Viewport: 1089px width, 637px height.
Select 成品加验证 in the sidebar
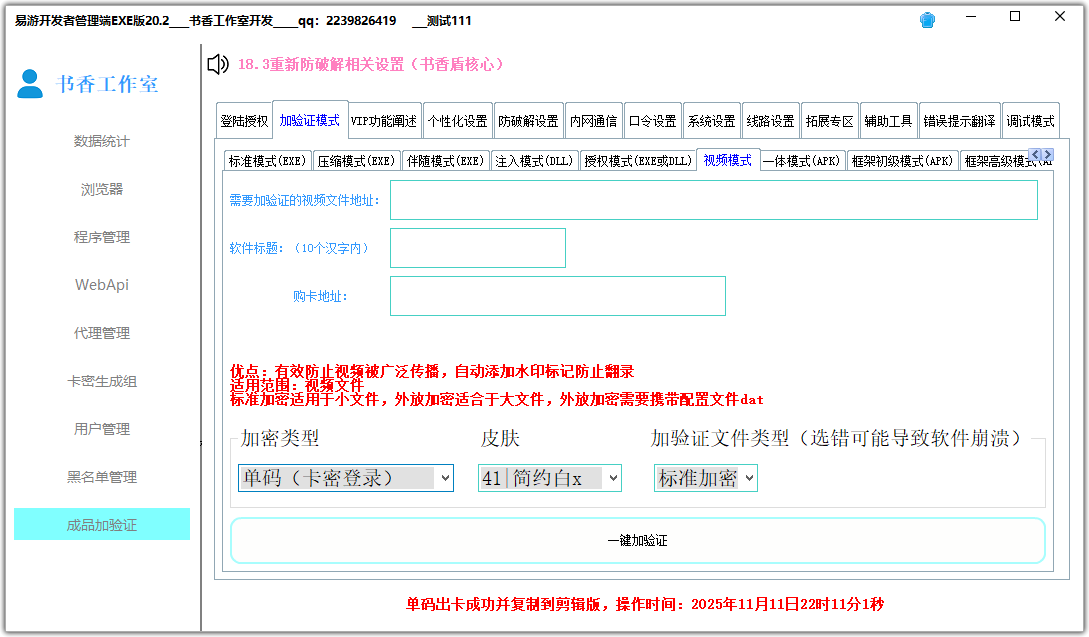101,523
